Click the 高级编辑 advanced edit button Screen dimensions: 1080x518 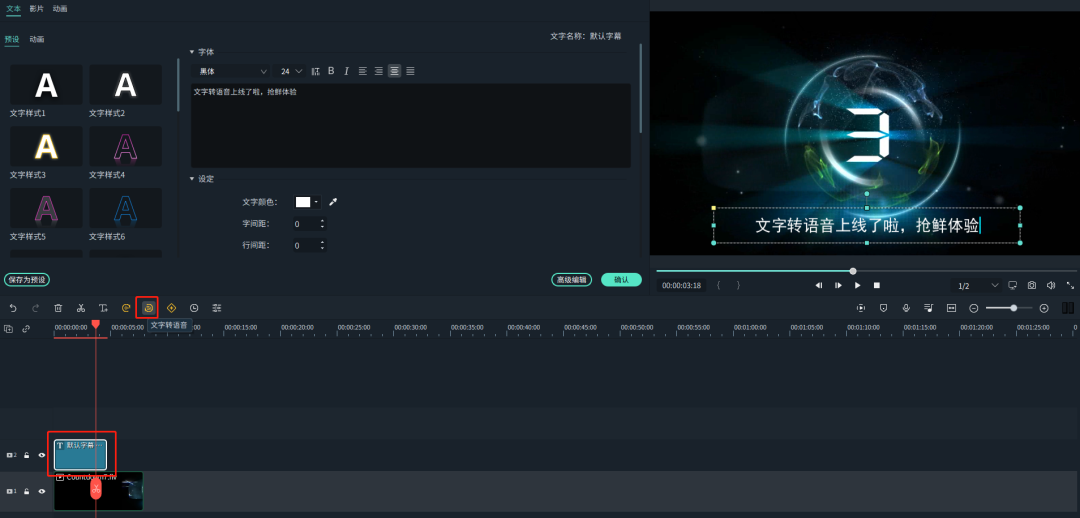[571, 280]
